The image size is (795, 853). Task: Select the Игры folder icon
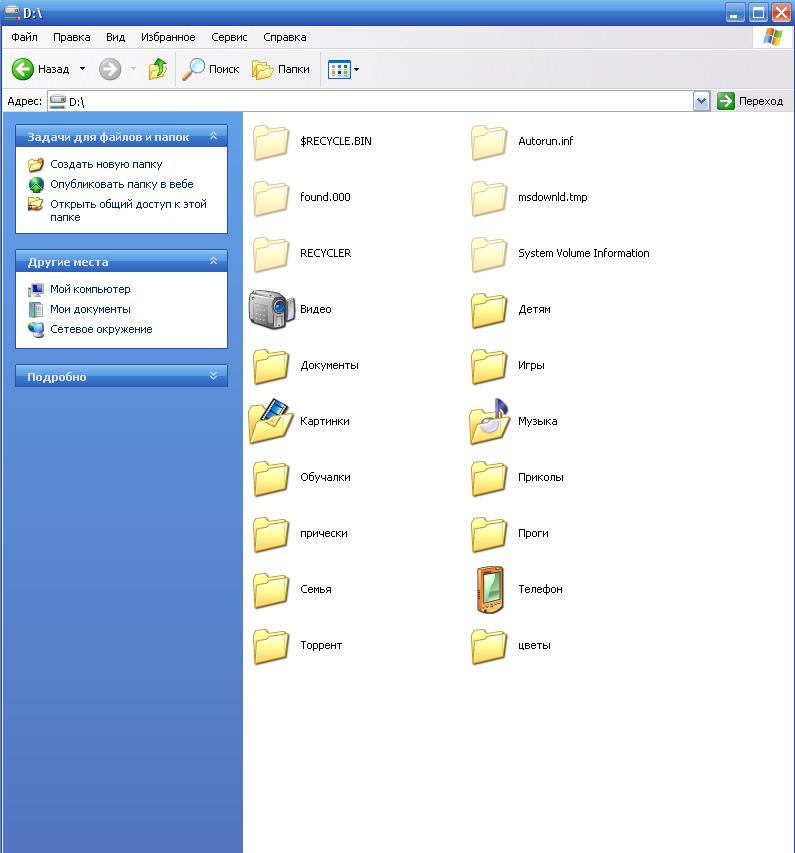pos(489,367)
